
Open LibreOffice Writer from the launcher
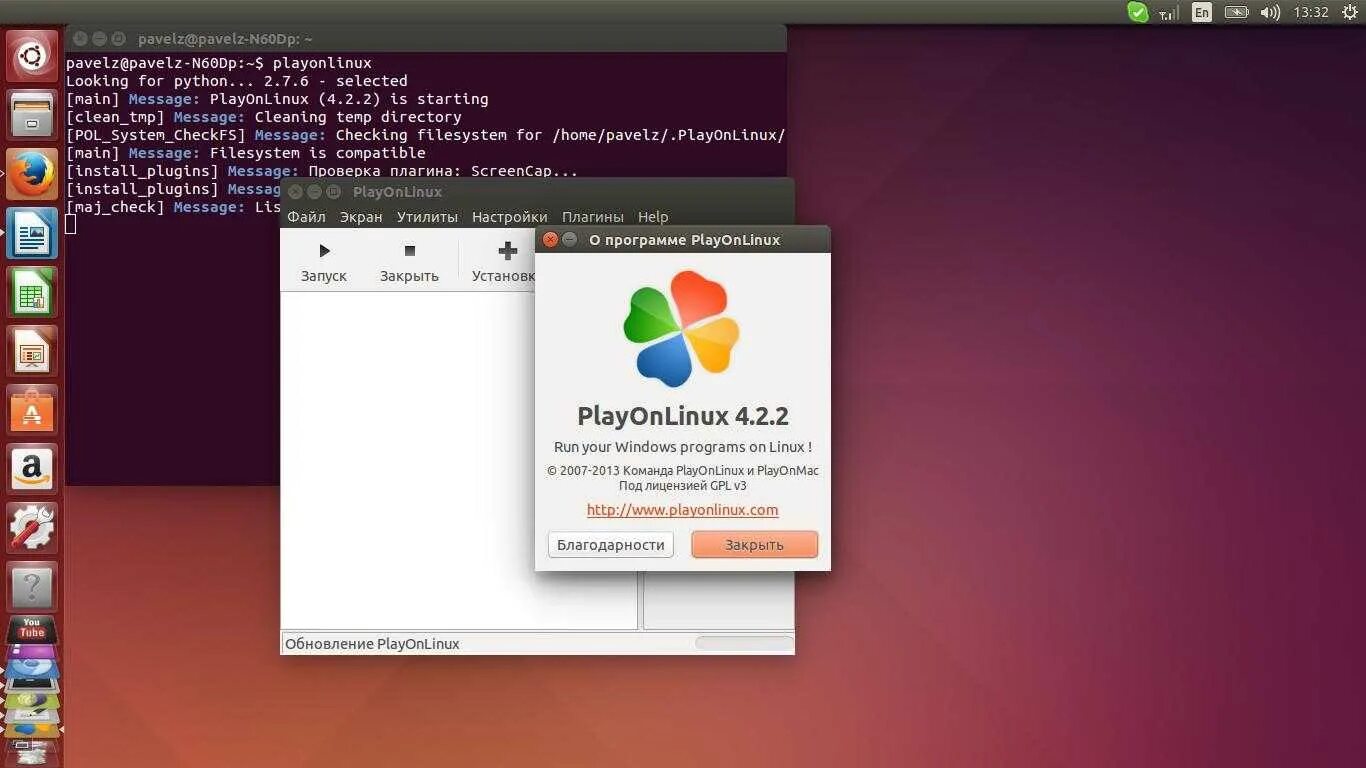32,233
